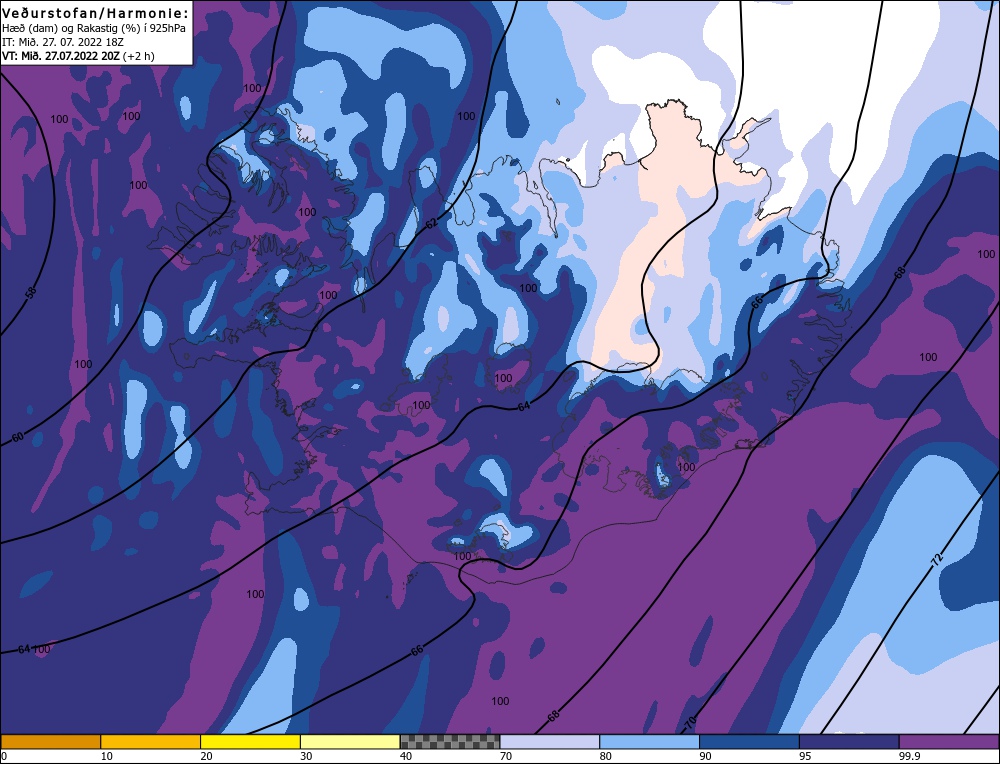This screenshot has width=1000, height=764.
Task: Click the pale yellow 30–40 legend swatch
Action: pos(350,741)
